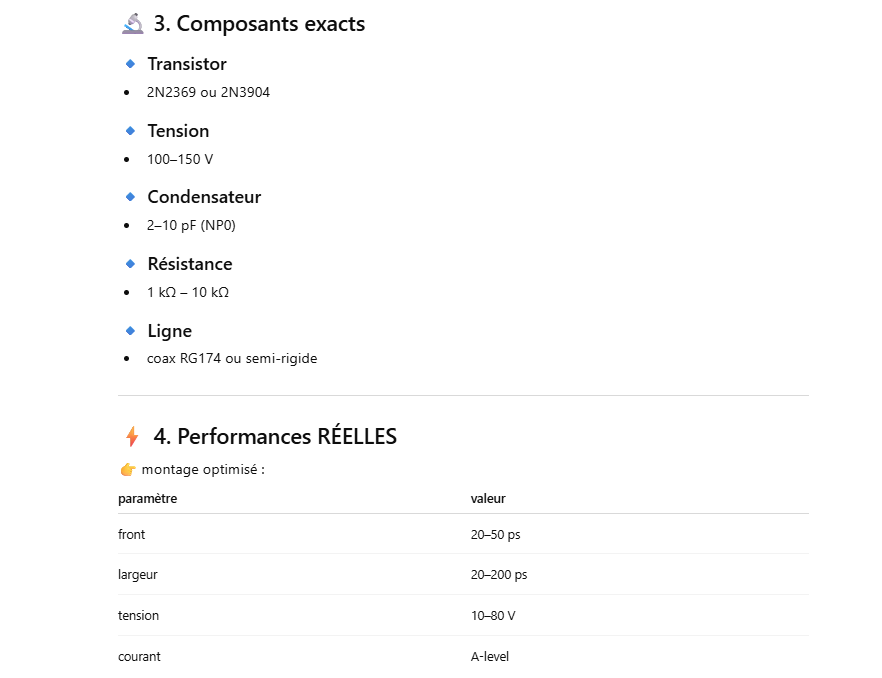Click blue diamond icon next to Condensateur
Viewport: 882px width, 678px height.
(130, 197)
